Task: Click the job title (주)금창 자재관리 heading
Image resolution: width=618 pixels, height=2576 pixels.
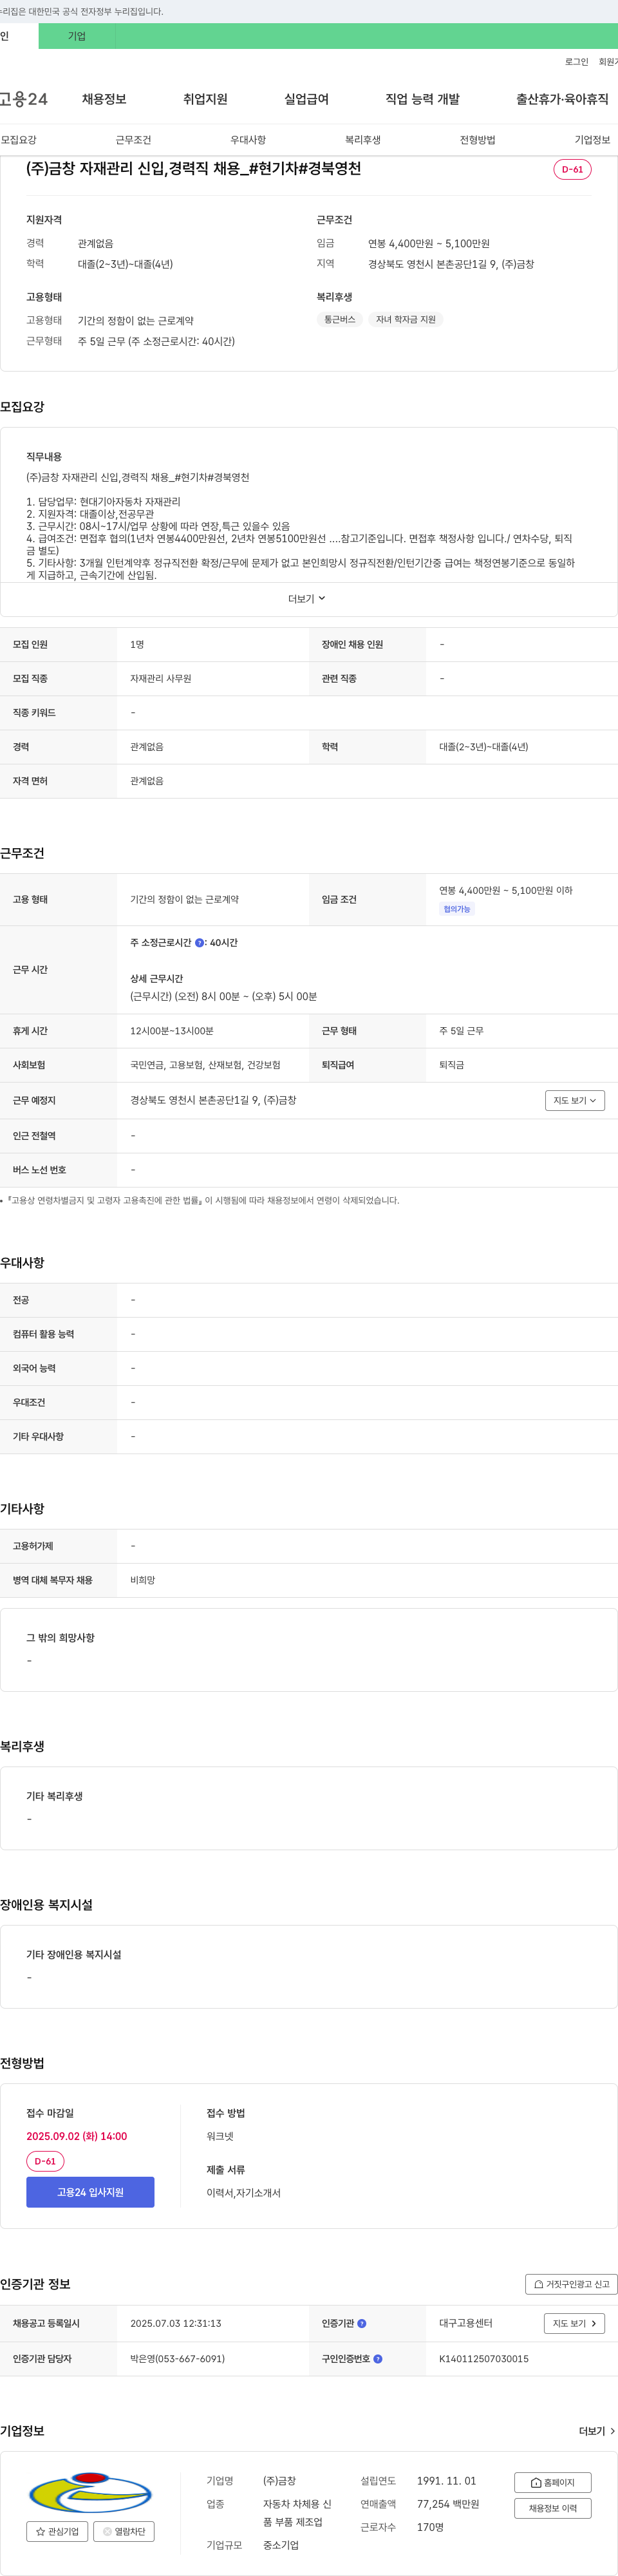Action: (193, 168)
